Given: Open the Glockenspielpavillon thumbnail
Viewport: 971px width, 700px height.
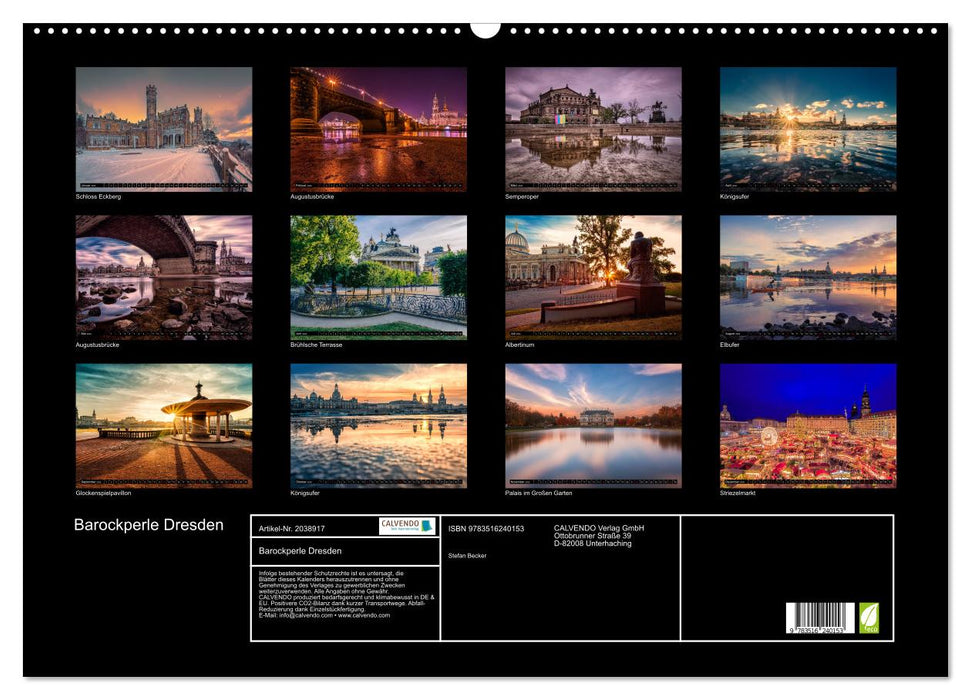Looking at the screenshot, I should click(x=162, y=425).
